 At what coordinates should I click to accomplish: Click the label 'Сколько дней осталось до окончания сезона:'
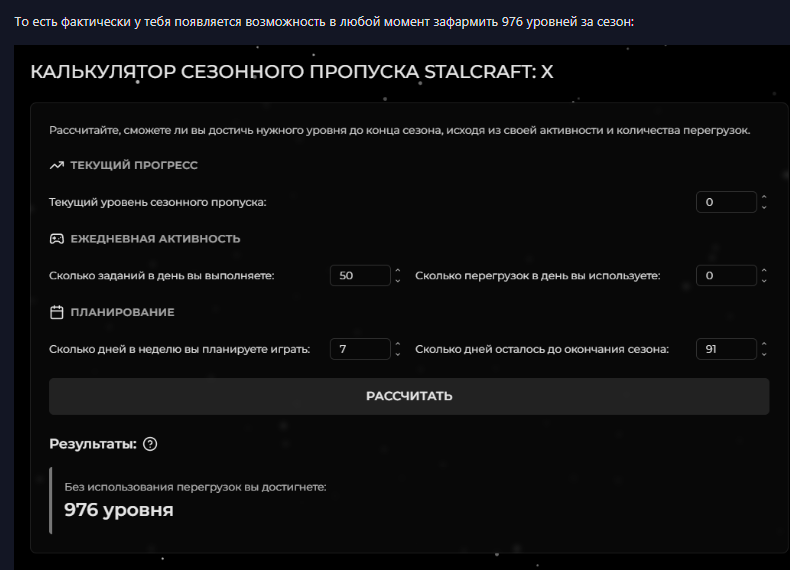pyautogui.click(x=542, y=349)
